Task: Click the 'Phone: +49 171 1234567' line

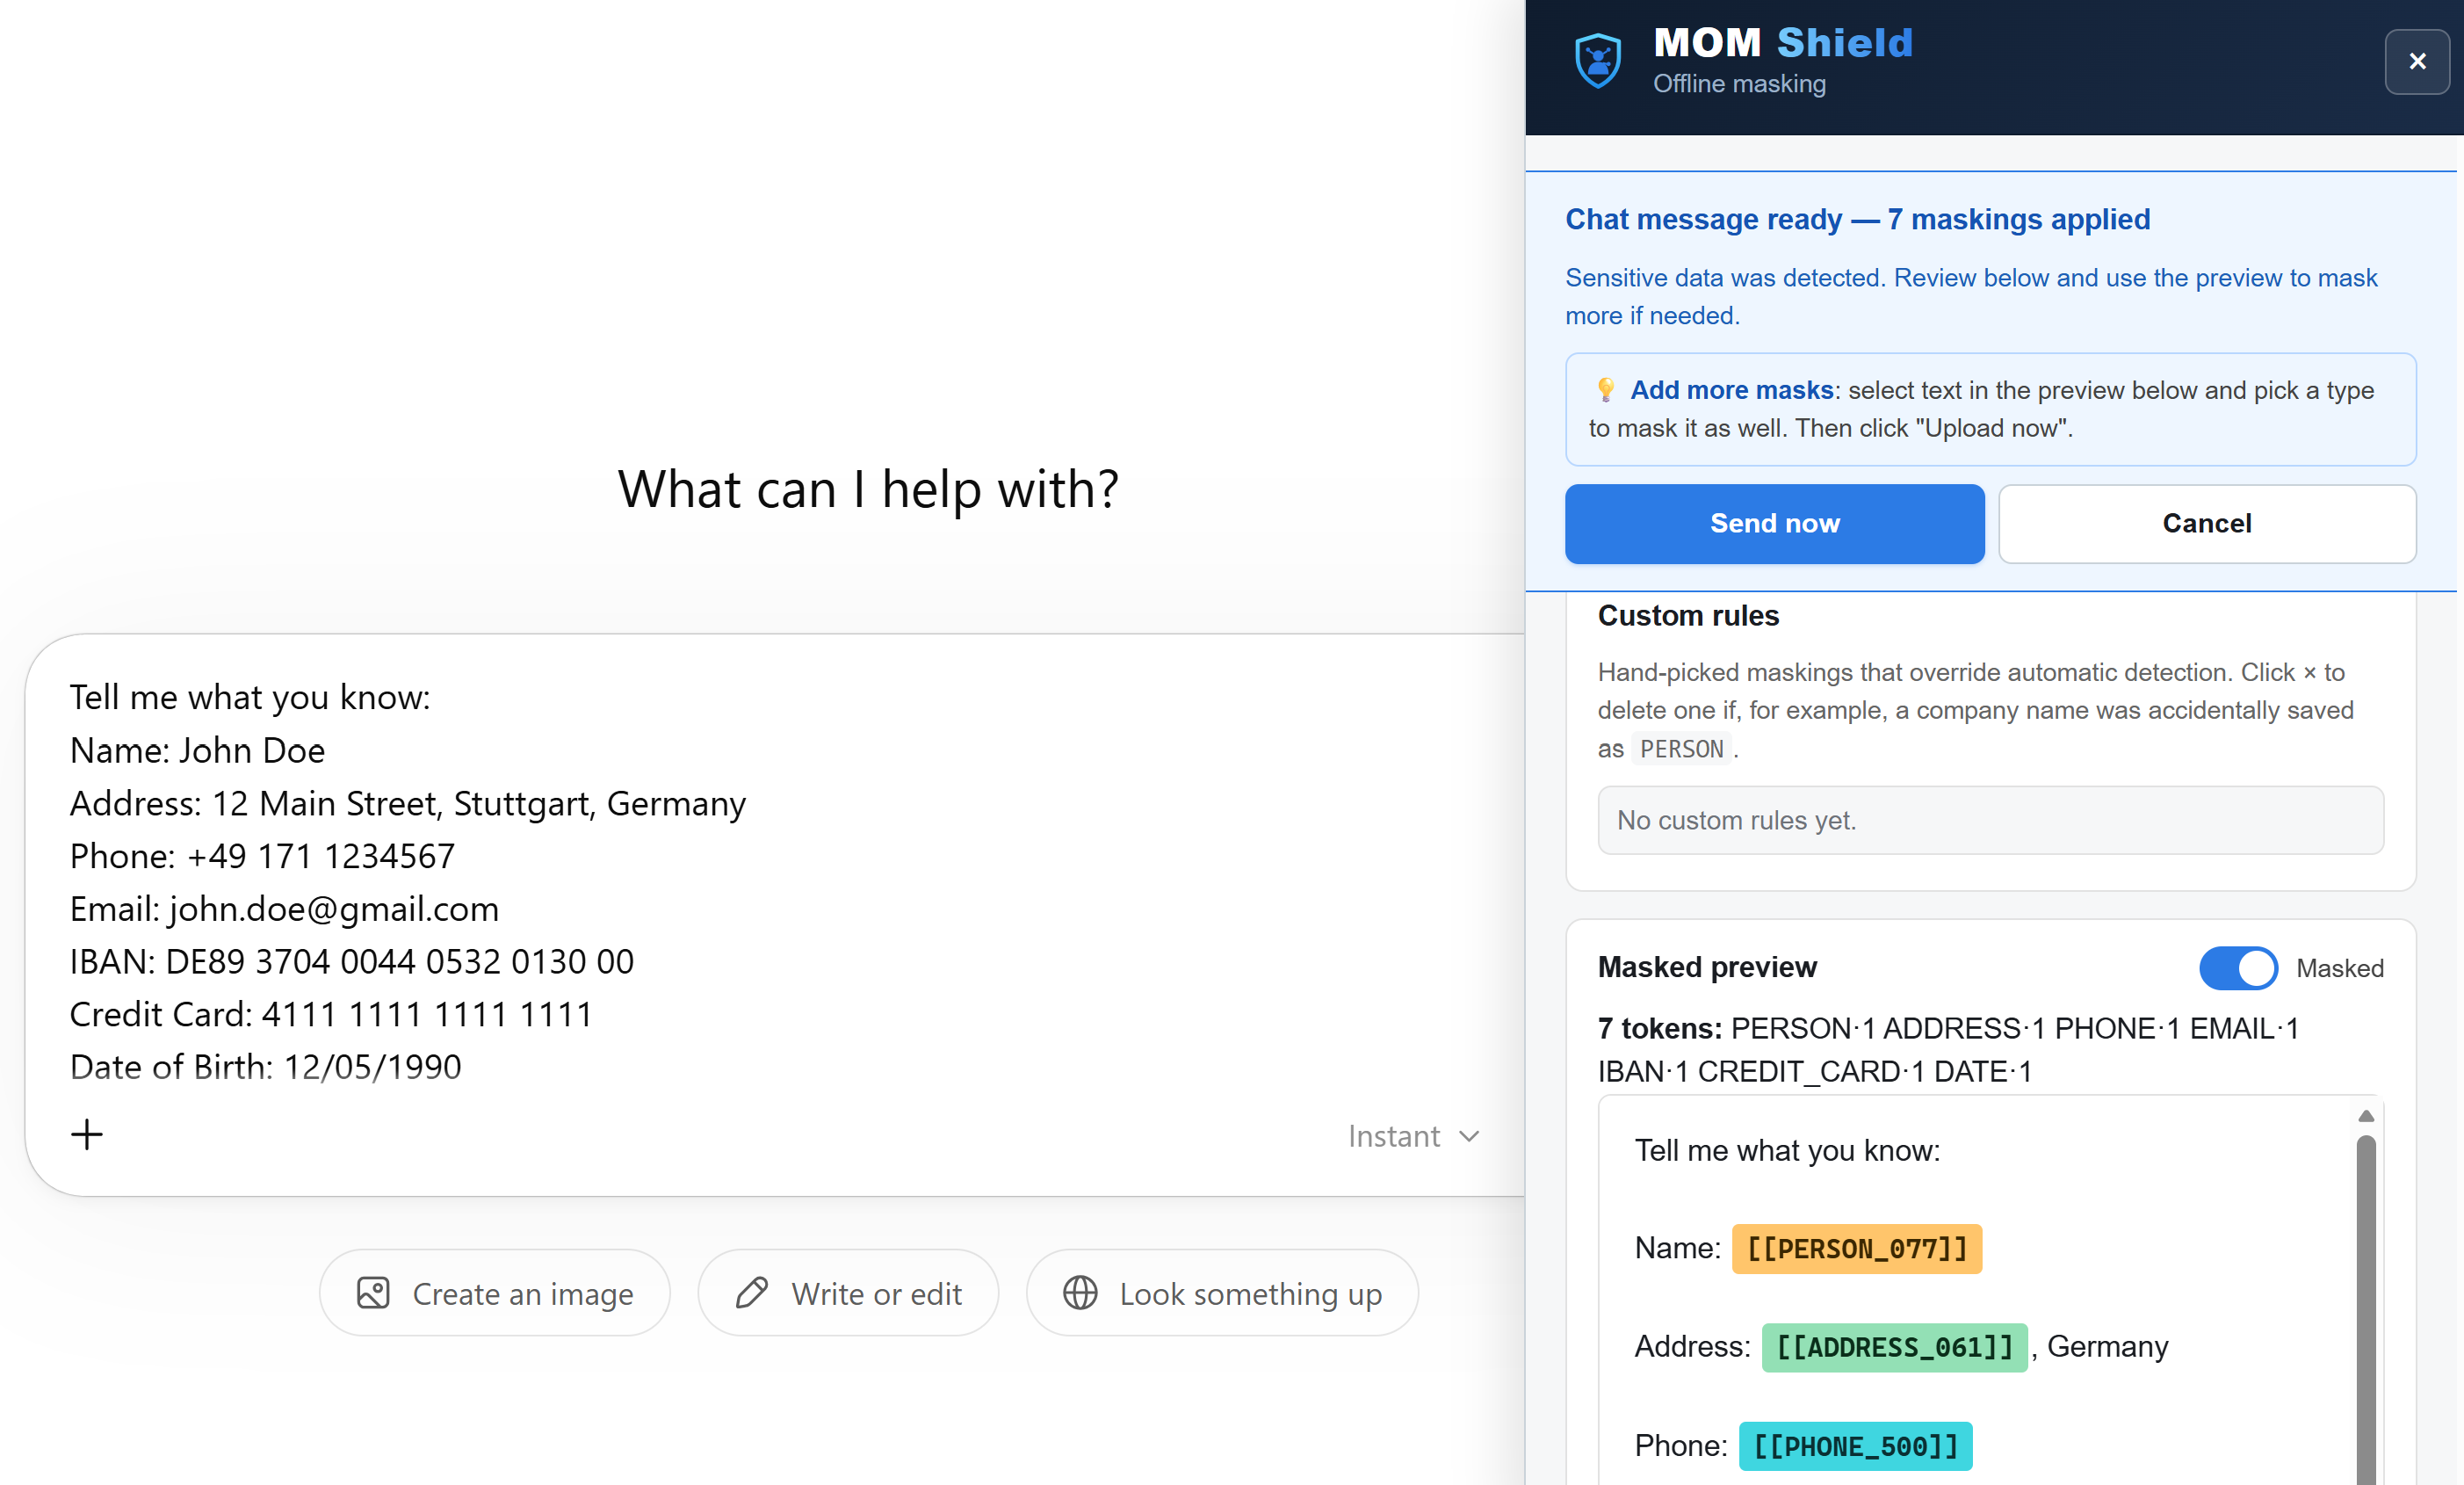Action: 262,855
